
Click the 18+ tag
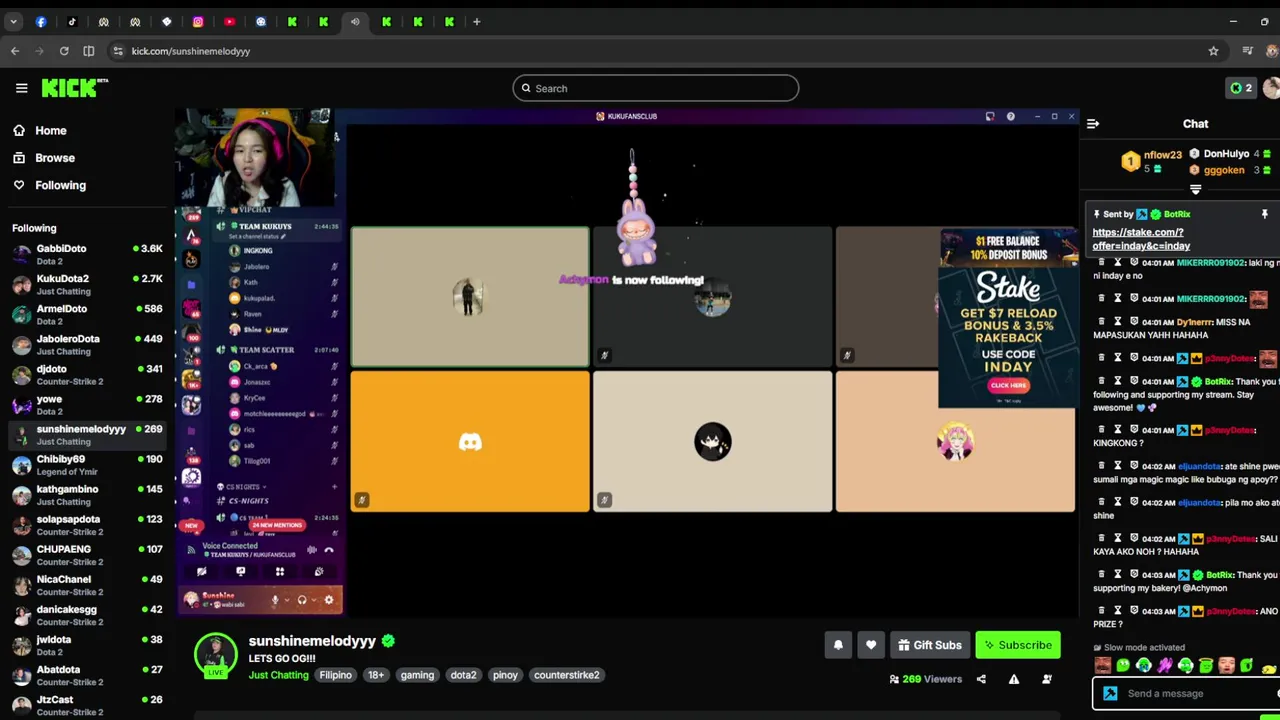pos(376,675)
